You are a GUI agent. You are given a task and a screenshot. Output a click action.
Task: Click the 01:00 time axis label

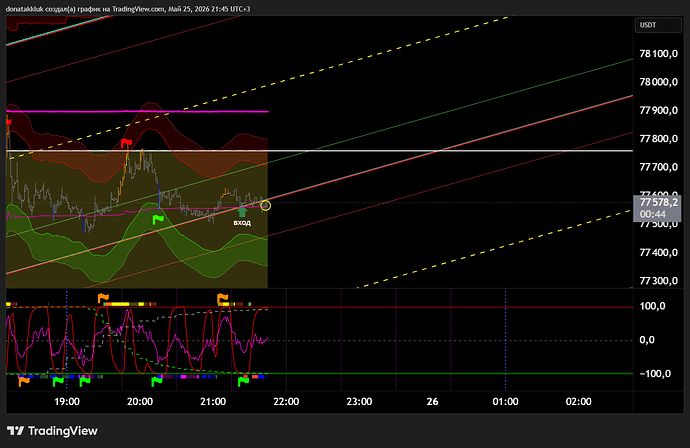pos(505,401)
